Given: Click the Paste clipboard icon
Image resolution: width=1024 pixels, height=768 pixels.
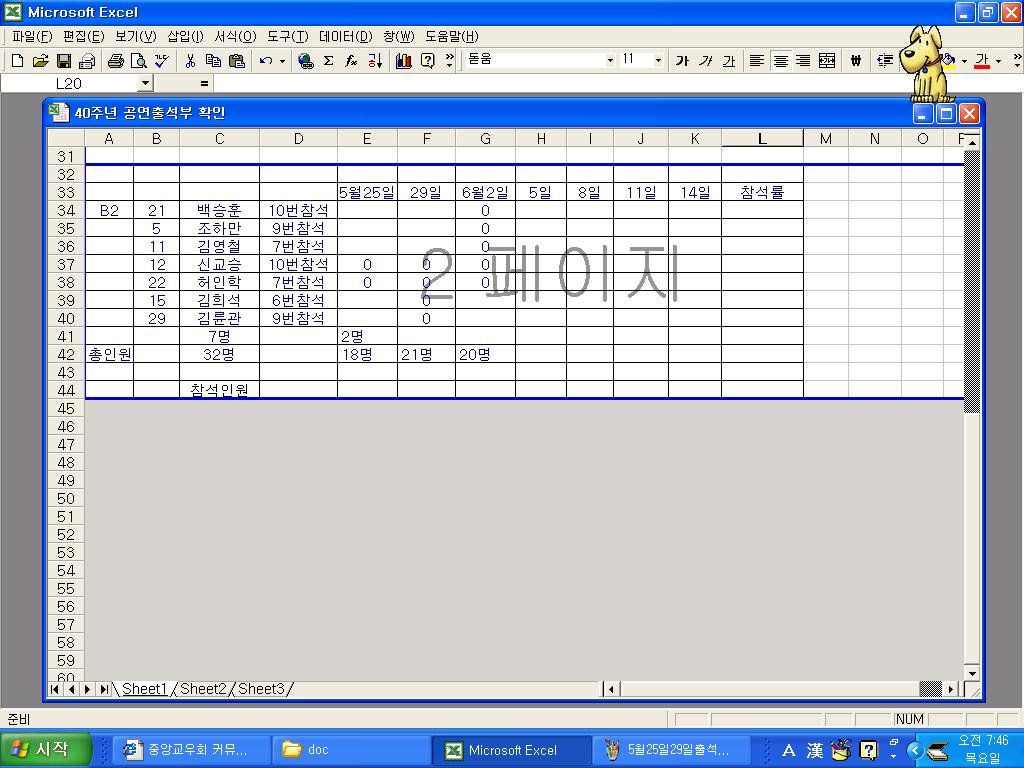Looking at the screenshot, I should point(236,61).
